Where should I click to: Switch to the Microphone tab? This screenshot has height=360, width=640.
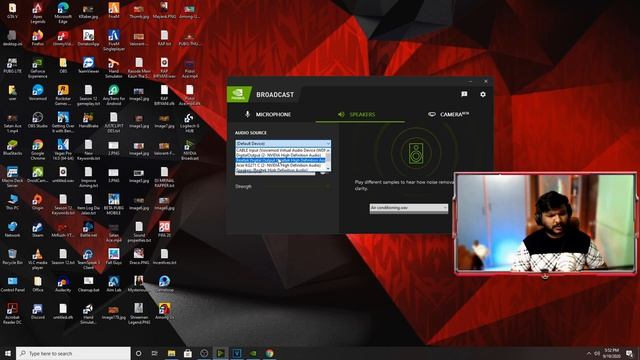268,114
